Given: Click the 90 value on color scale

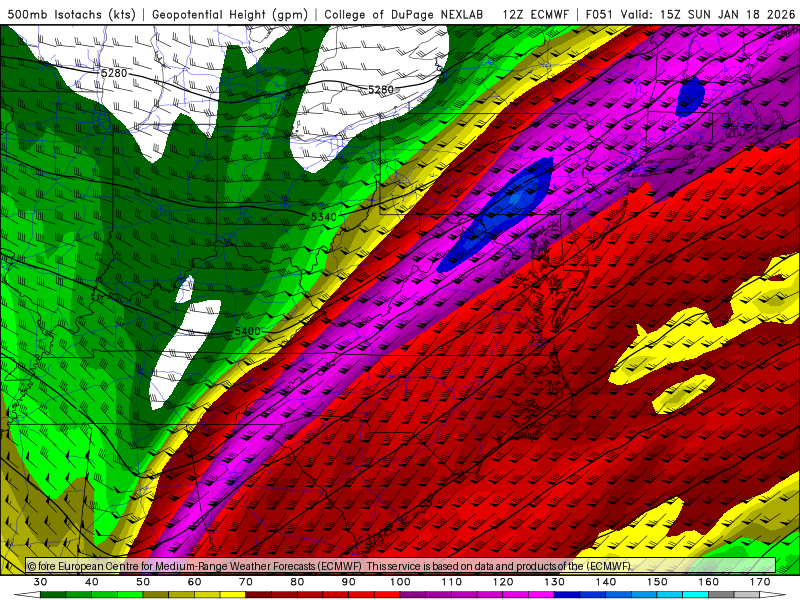Looking at the screenshot, I should (x=349, y=582).
